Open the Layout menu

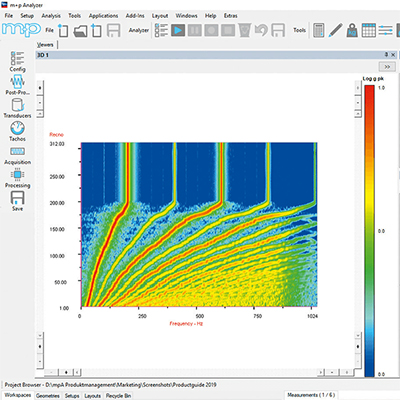tap(160, 16)
